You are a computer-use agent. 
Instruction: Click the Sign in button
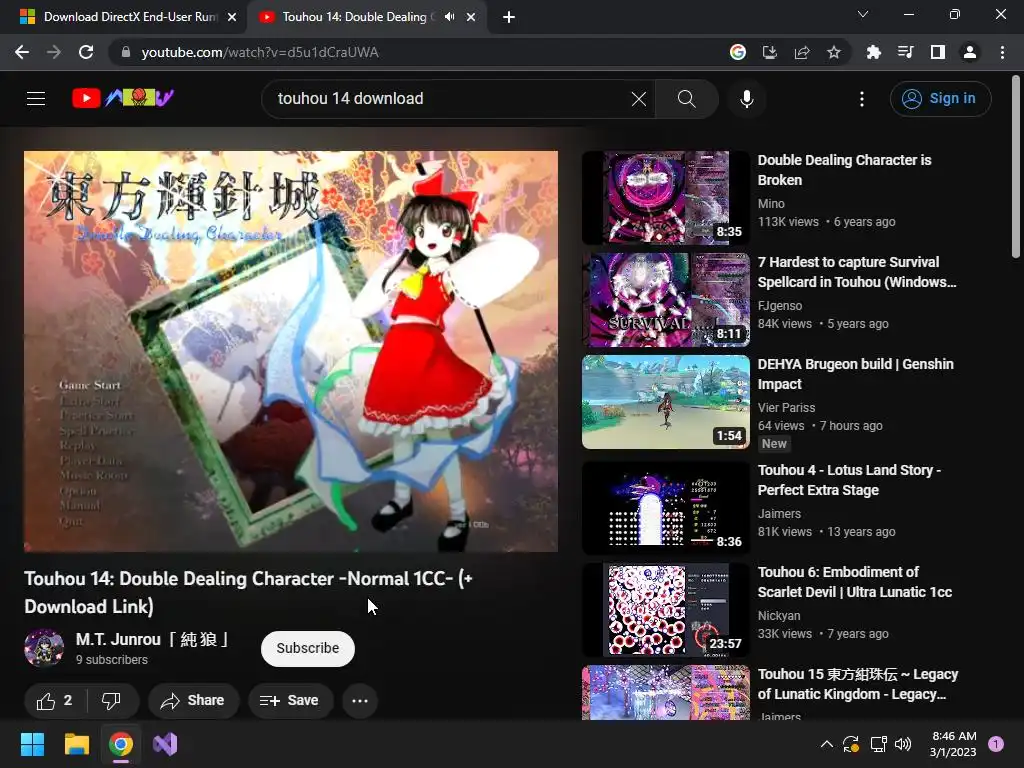(x=940, y=99)
